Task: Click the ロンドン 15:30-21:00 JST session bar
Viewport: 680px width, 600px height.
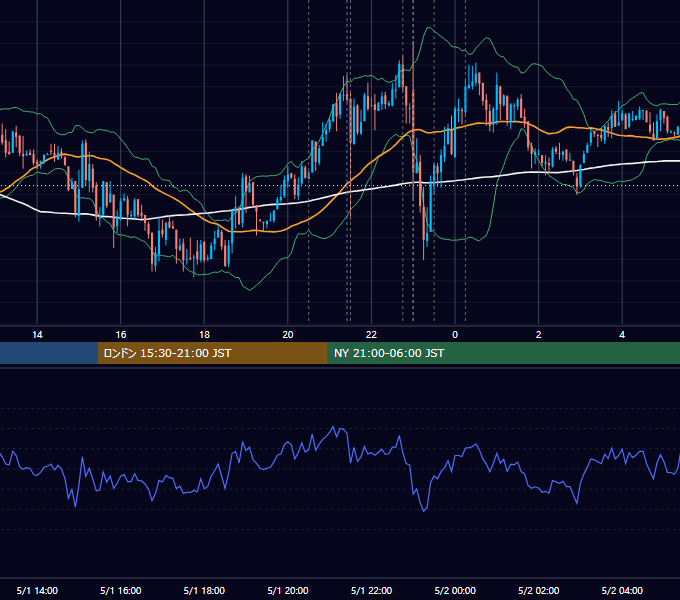Action: click(x=212, y=353)
